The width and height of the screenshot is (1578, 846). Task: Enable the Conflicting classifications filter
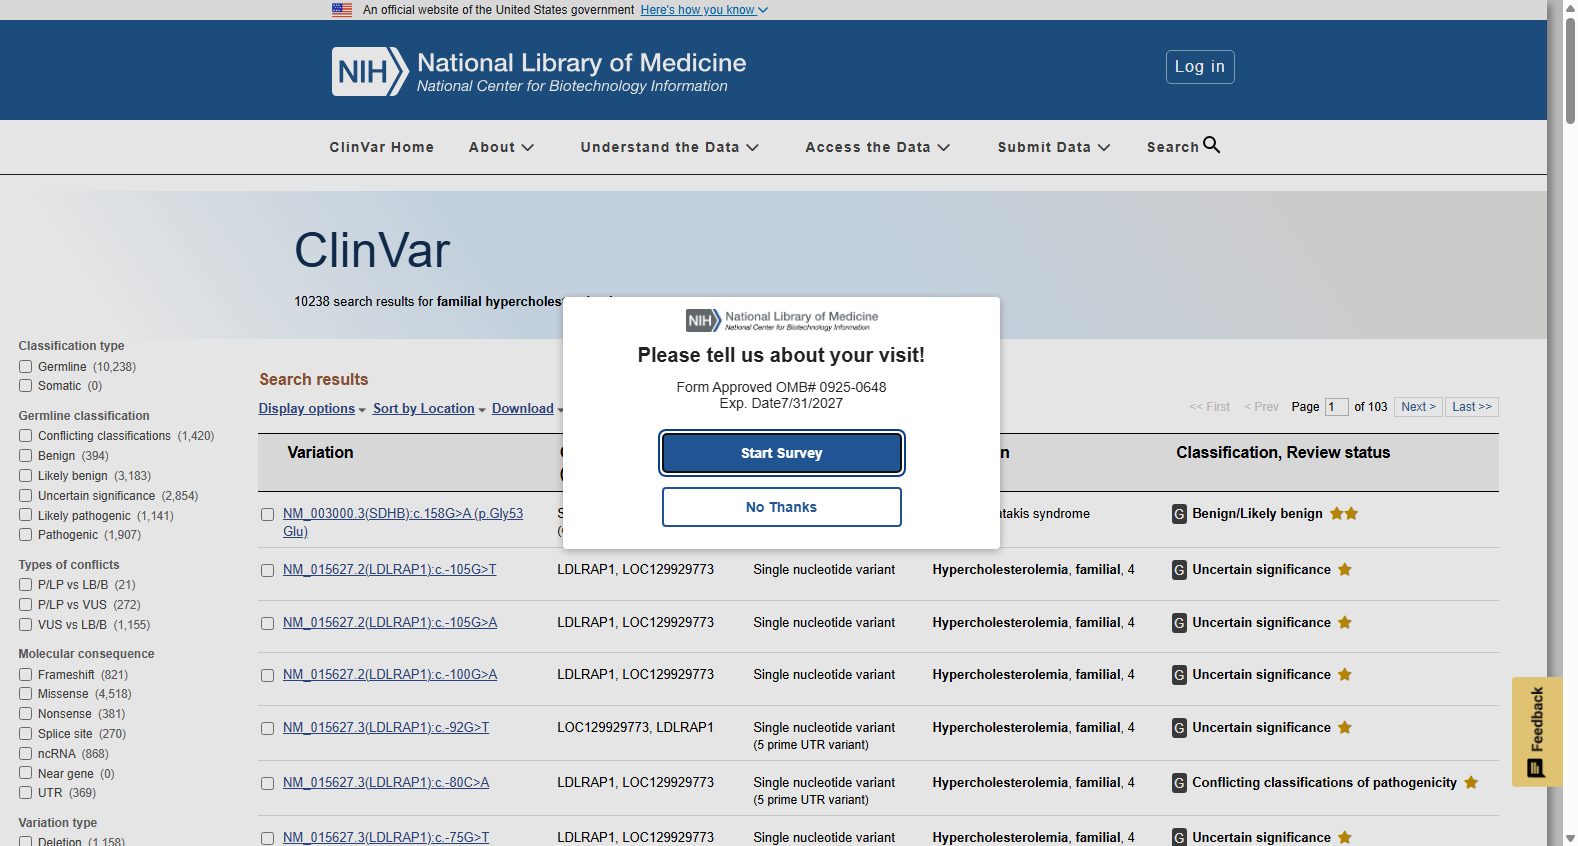tap(25, 436)
